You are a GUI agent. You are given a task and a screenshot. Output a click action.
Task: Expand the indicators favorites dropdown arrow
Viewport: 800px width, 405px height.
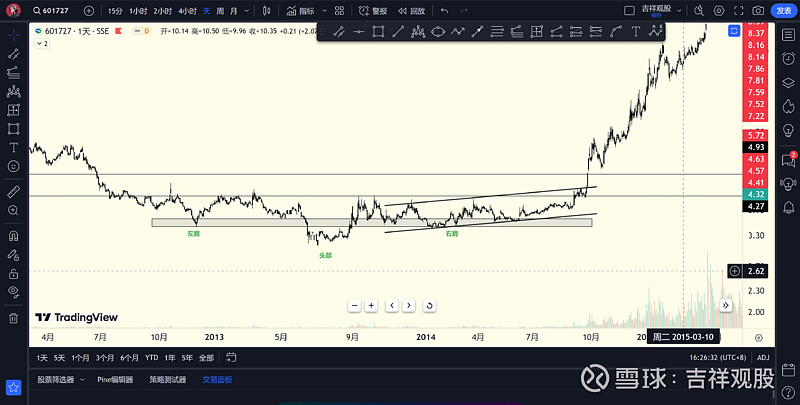click(324, 11)
